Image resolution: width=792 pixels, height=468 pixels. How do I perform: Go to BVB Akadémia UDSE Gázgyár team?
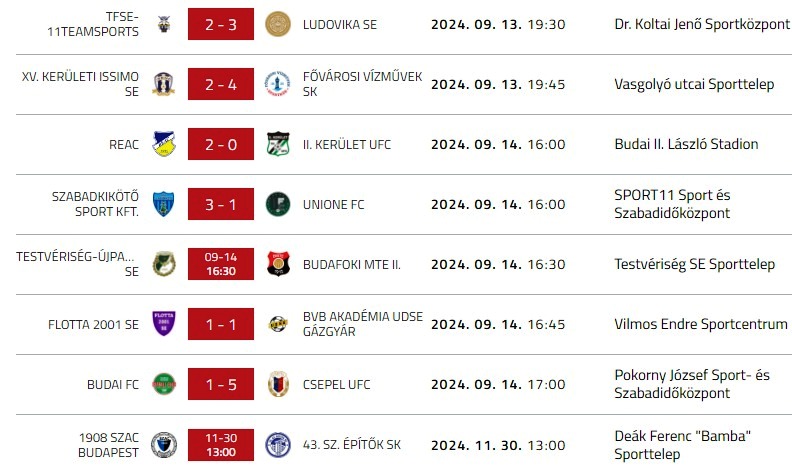[362, 324]
